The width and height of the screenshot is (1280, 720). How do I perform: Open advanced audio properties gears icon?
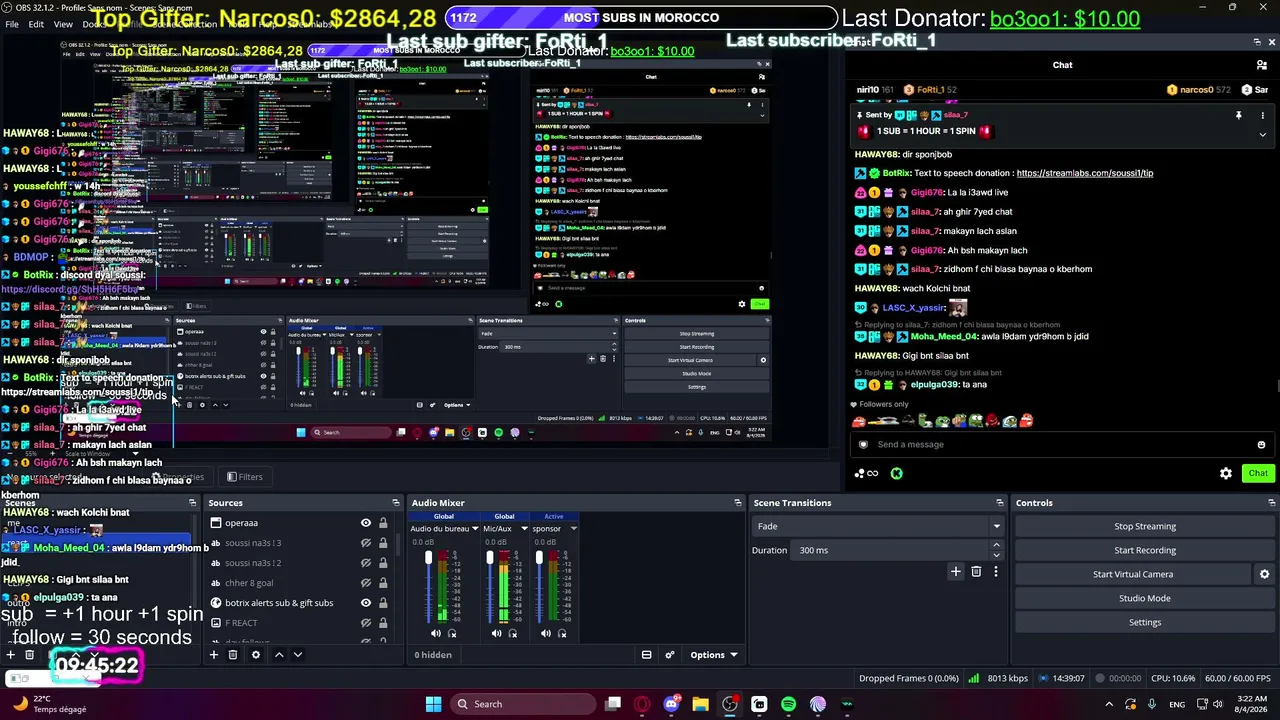[670, 655]
